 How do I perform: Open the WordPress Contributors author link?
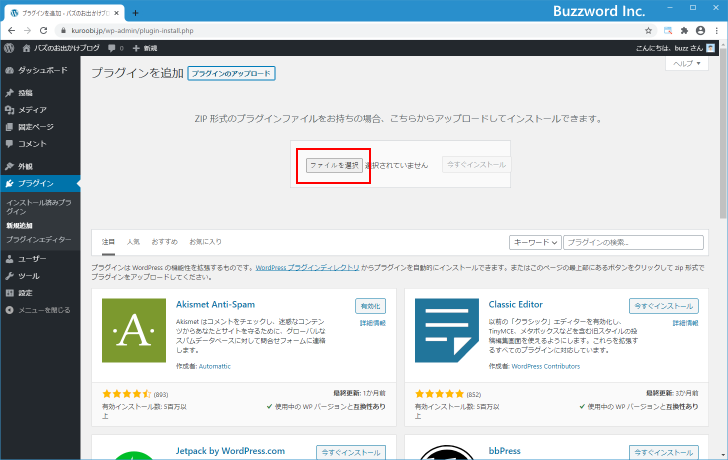(x=546, y=366)
